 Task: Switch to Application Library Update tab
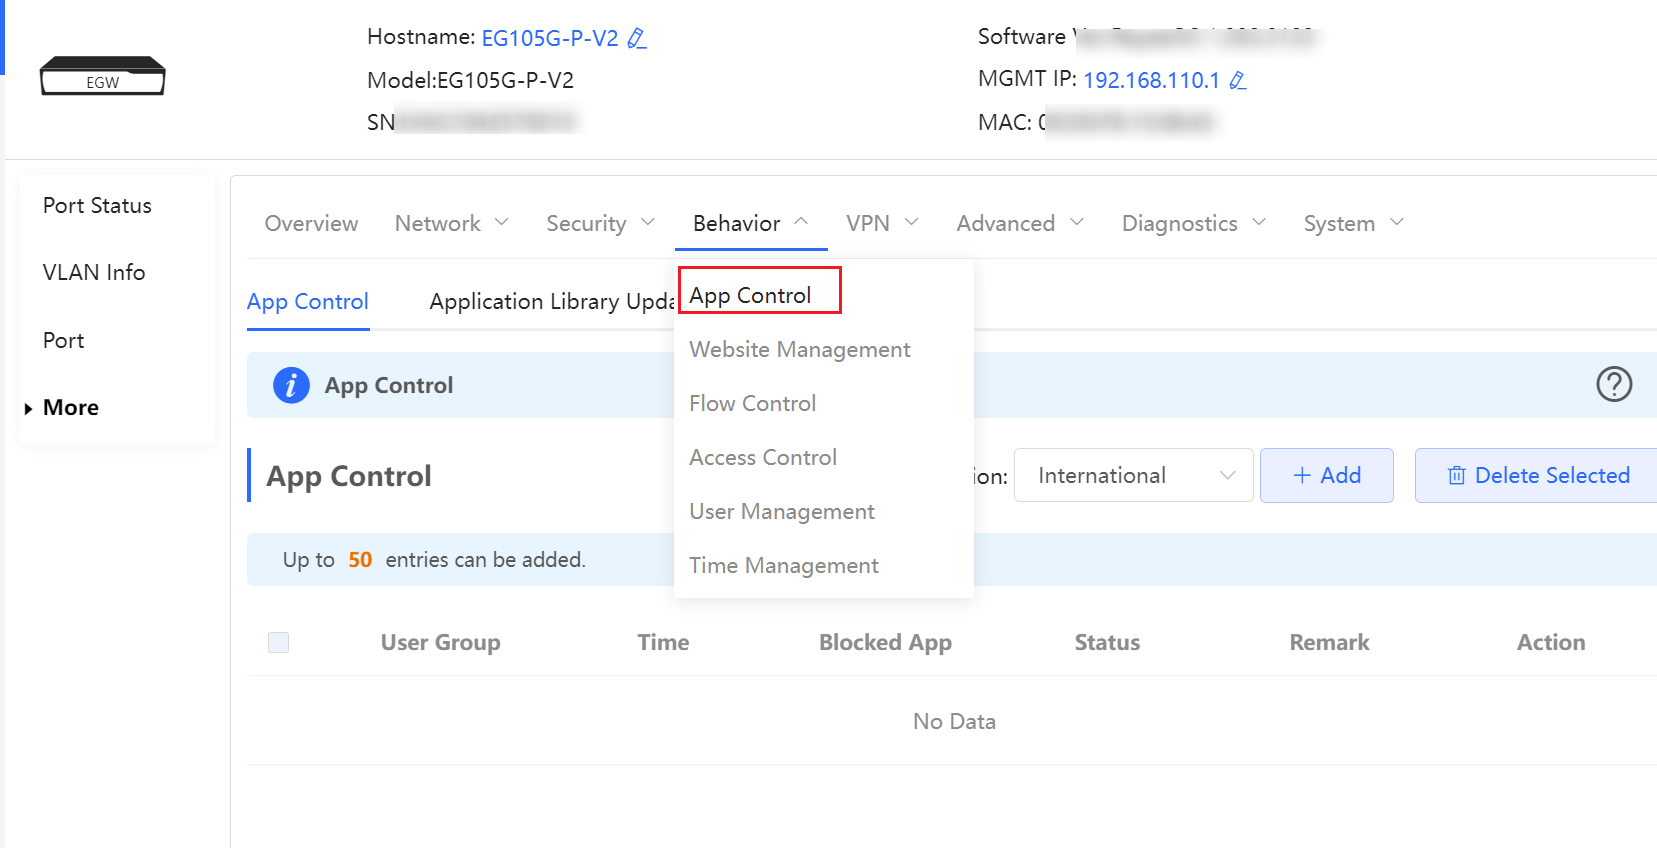[551, 302]
